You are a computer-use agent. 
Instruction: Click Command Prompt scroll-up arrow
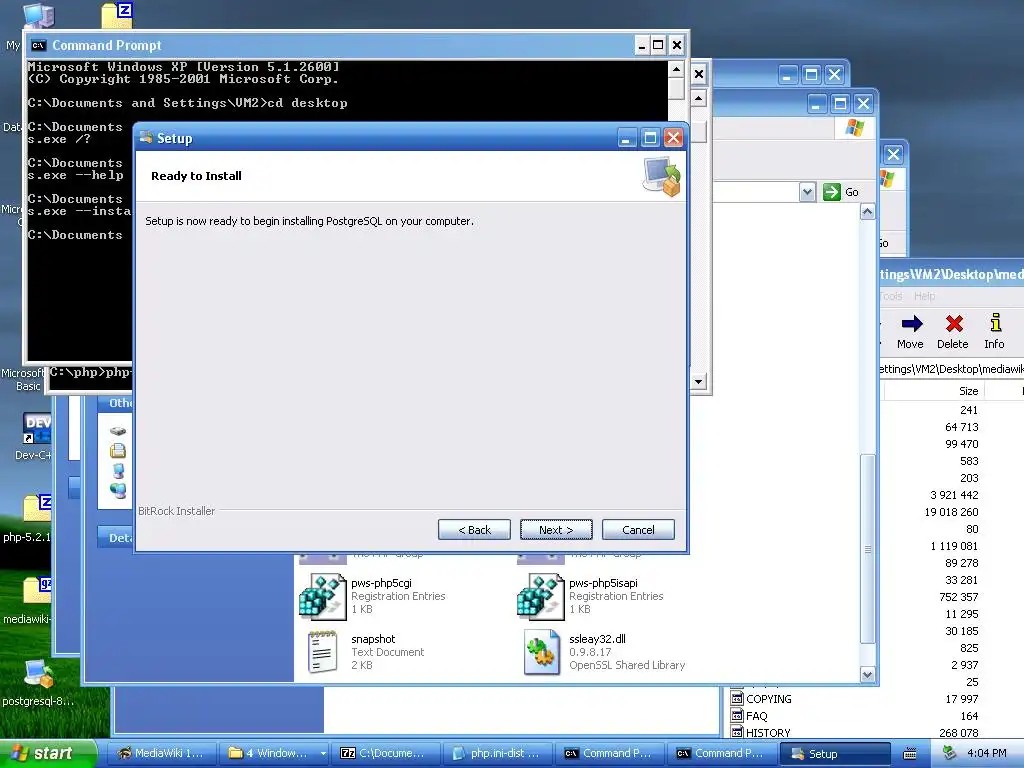click(x=677, y=69)
